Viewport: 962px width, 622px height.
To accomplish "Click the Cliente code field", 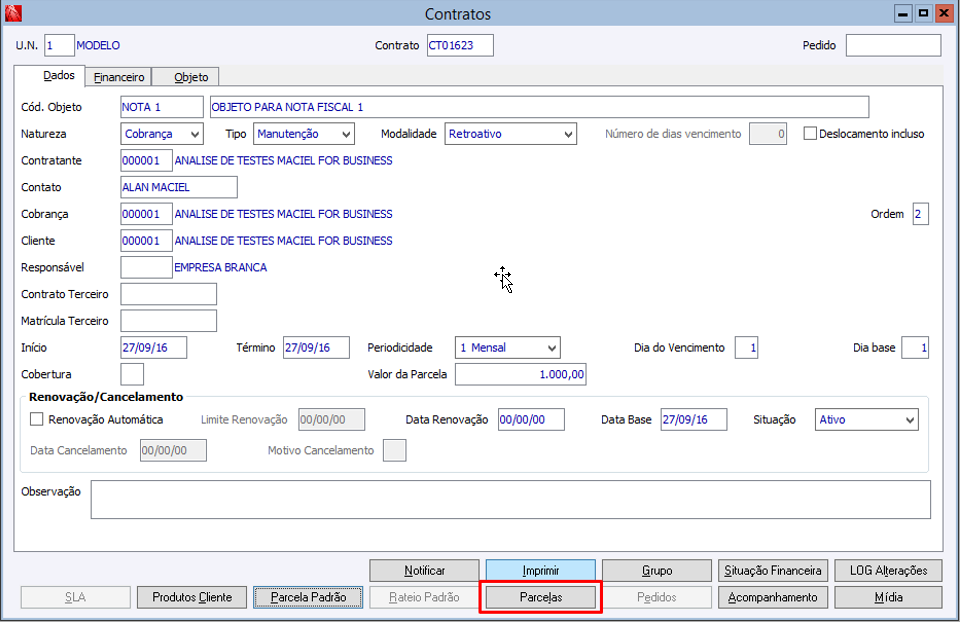I will (147, 240).
